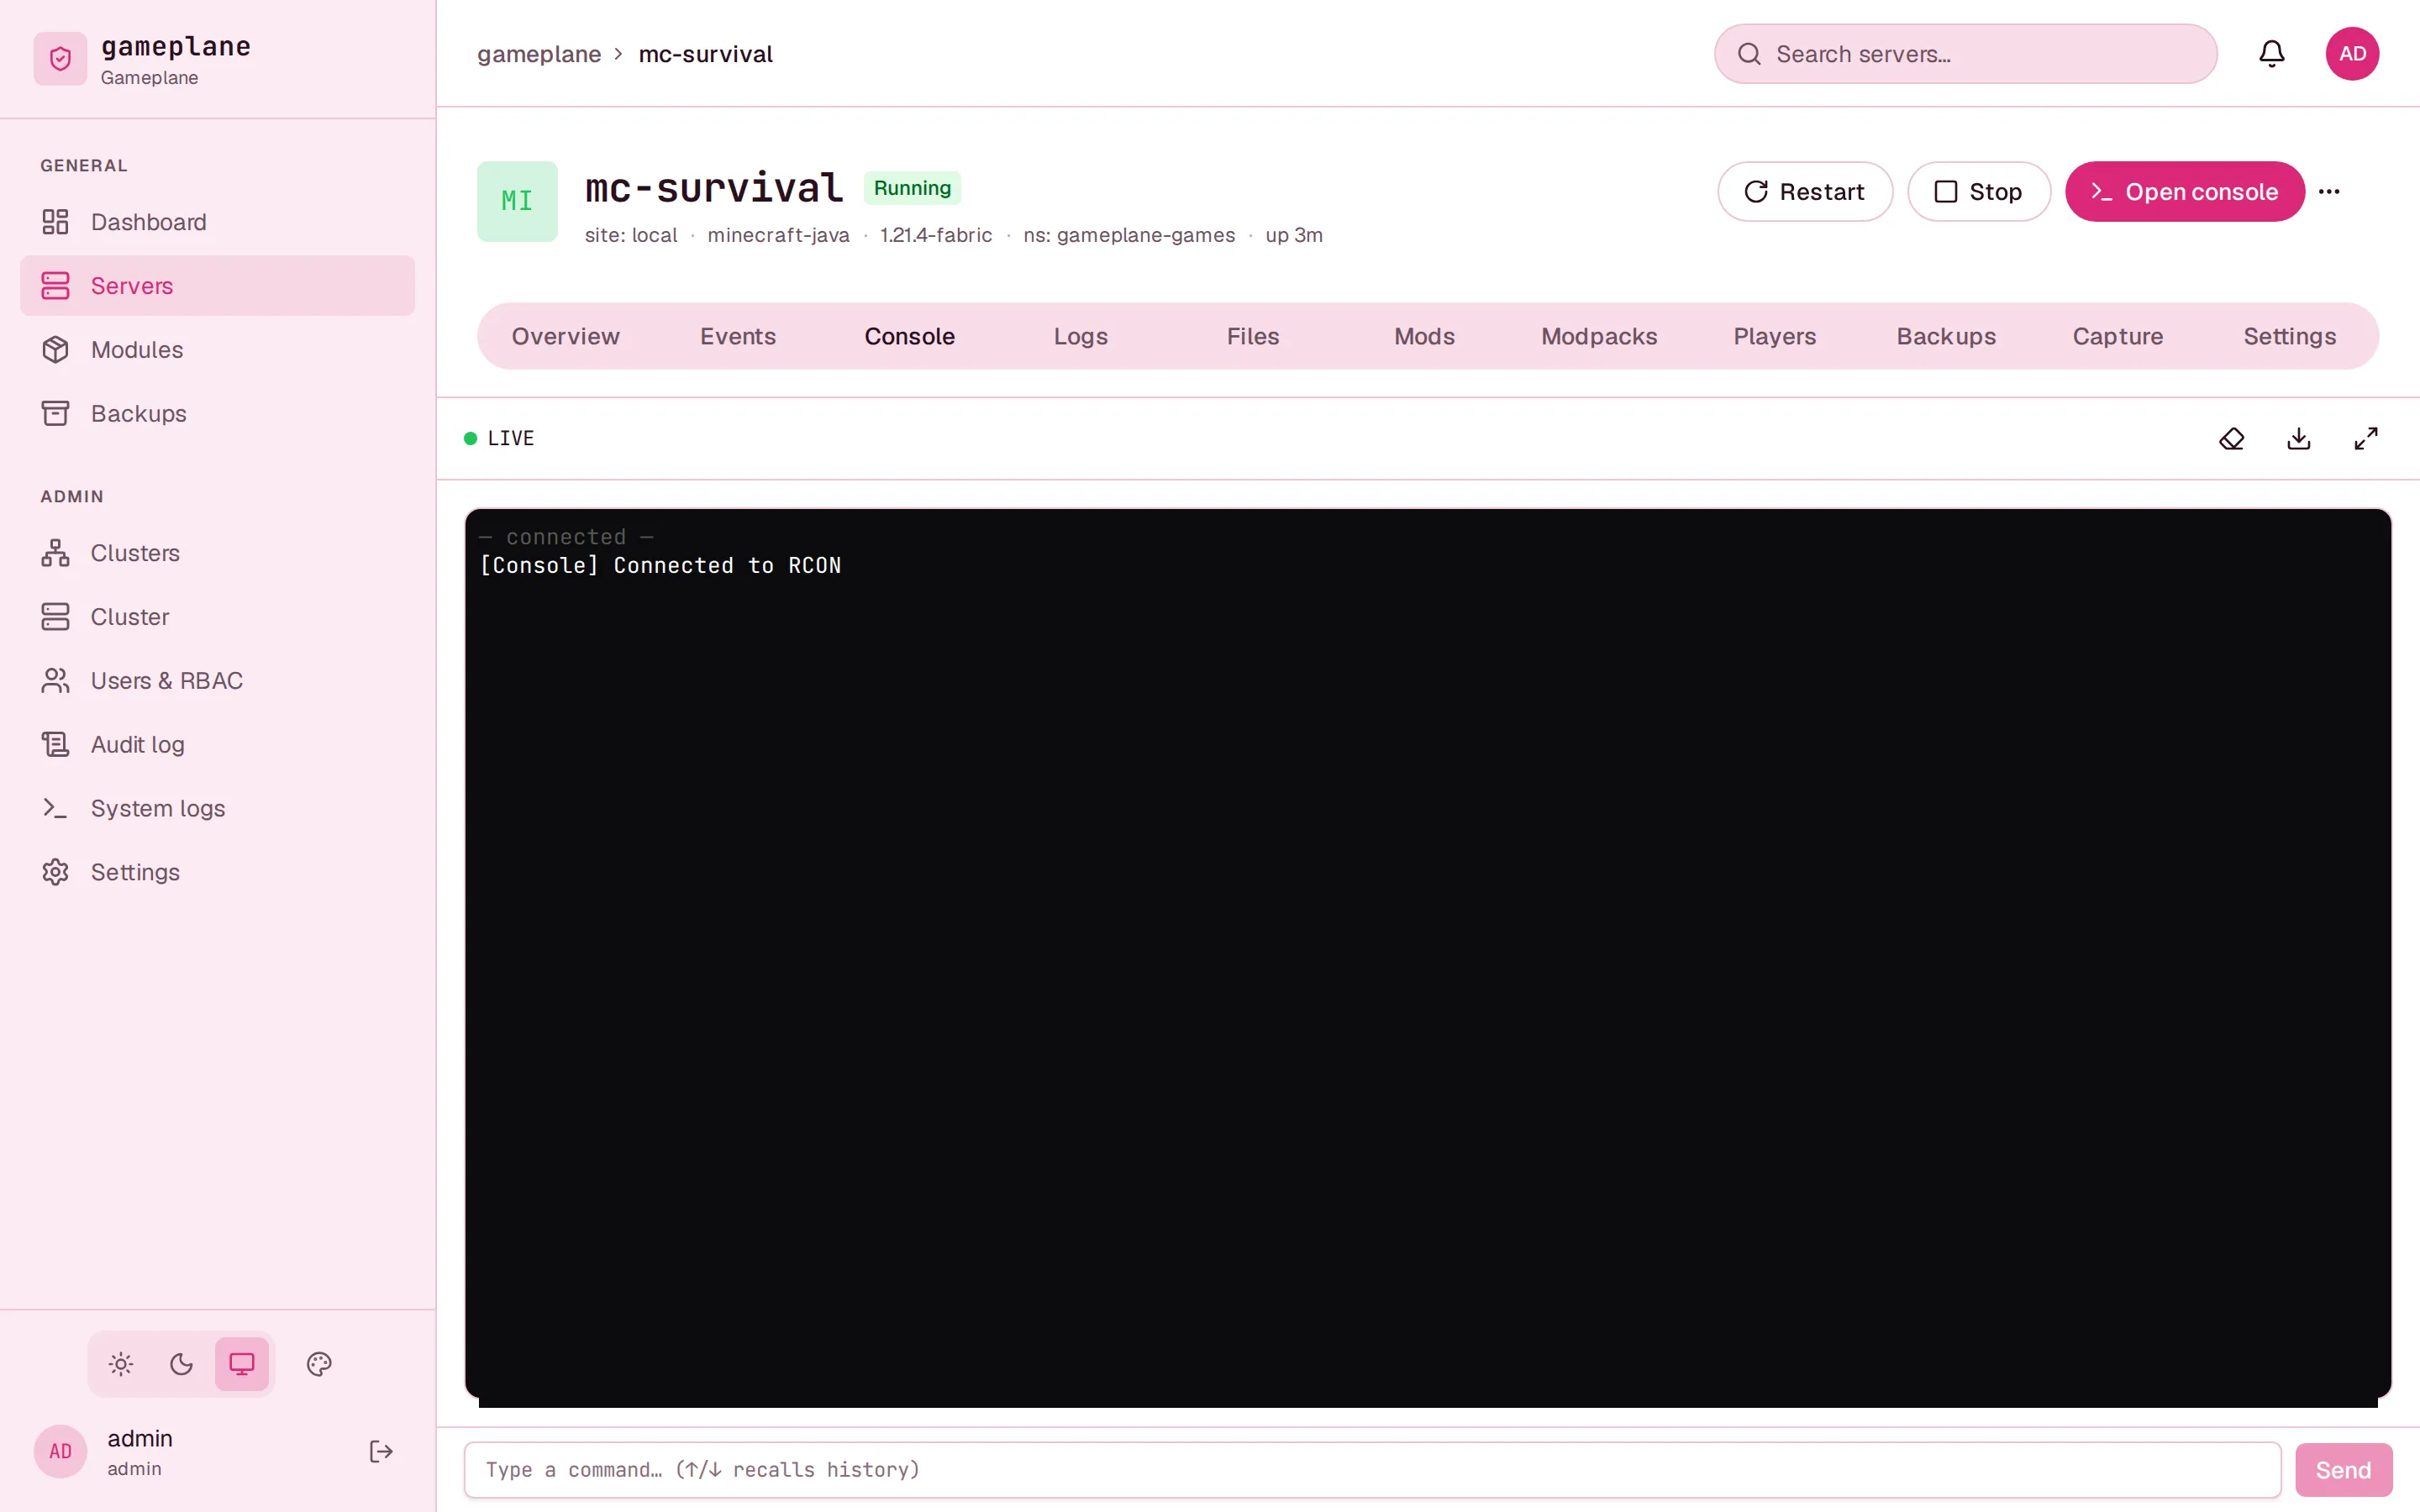Restart the mc-survival server
Screen dimensions: 2420x1512
point(1805,192)
